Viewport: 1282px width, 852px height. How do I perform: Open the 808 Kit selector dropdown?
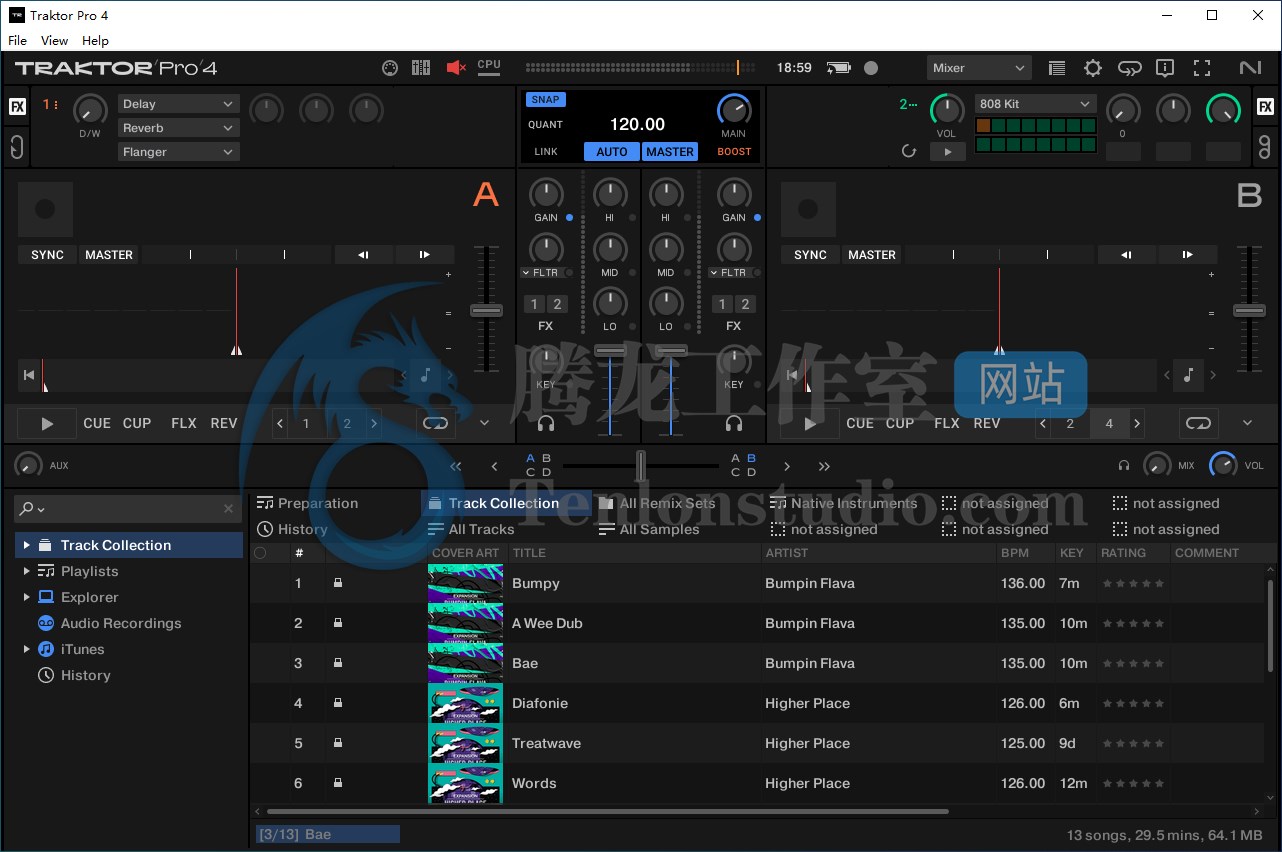1036,104
